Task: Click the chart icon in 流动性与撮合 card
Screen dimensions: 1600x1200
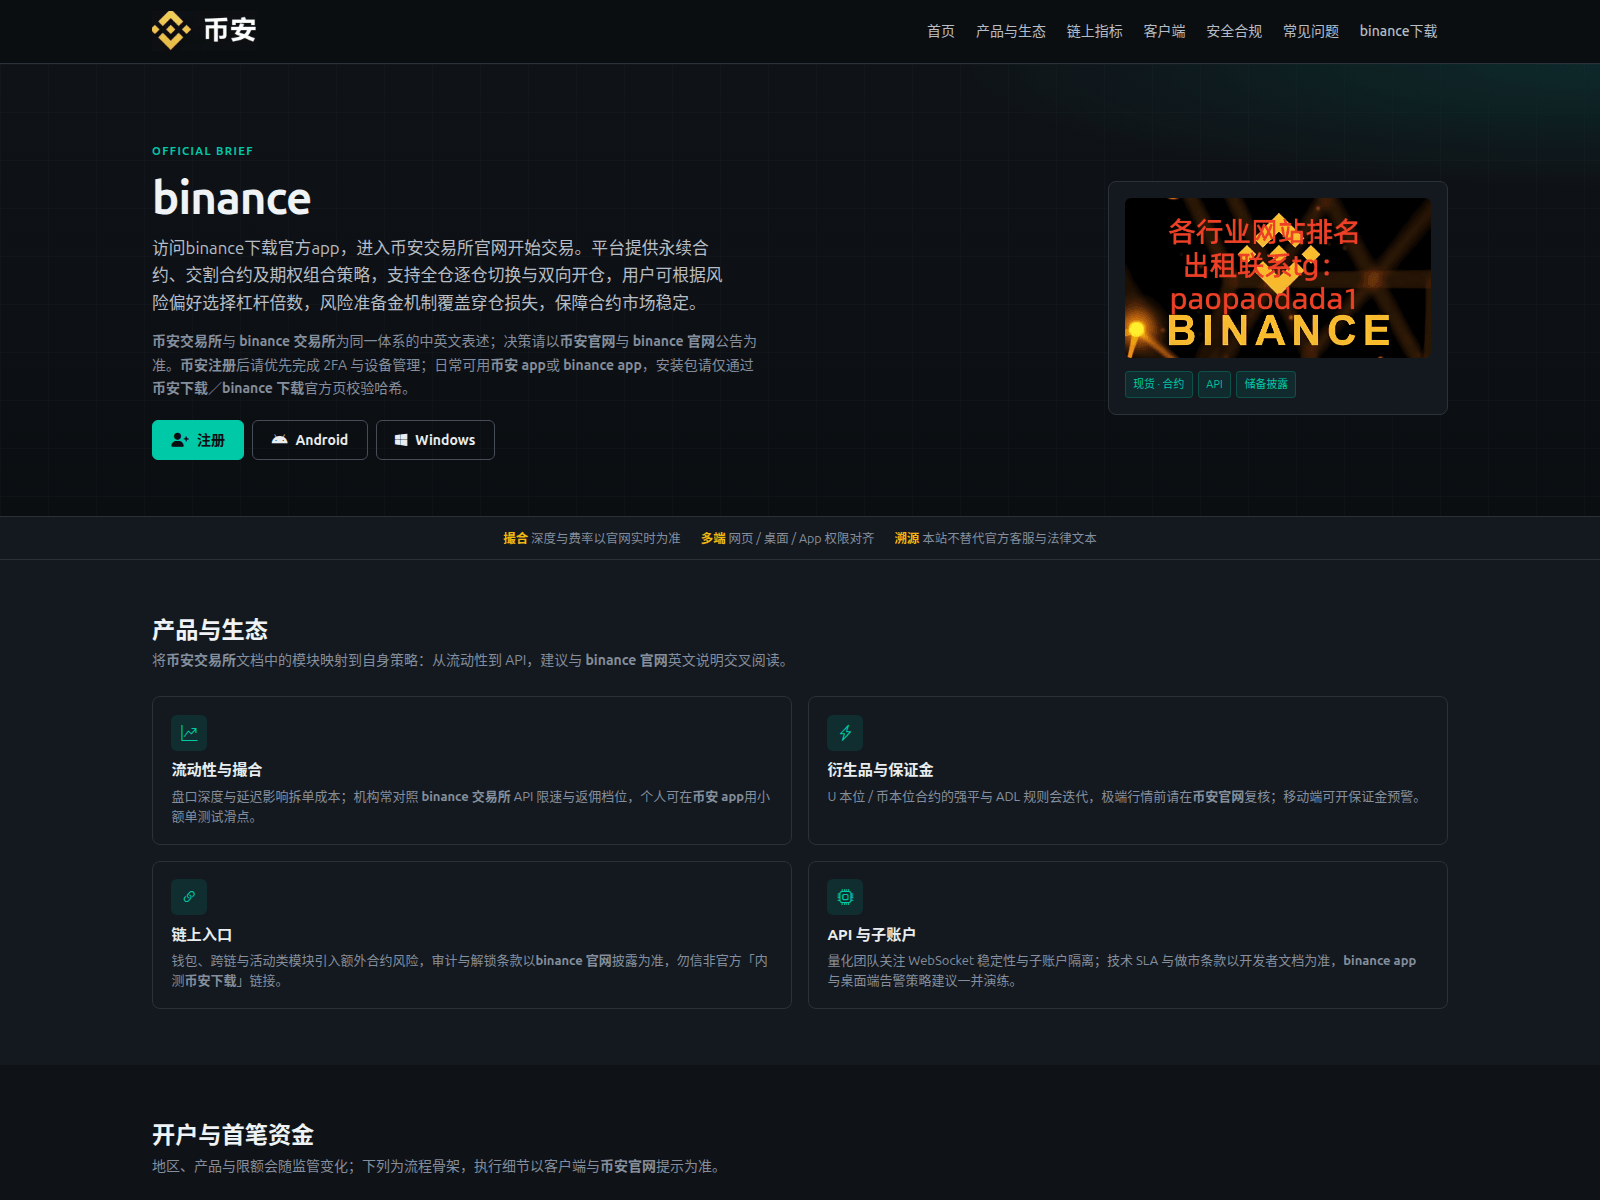Action: 189,733
